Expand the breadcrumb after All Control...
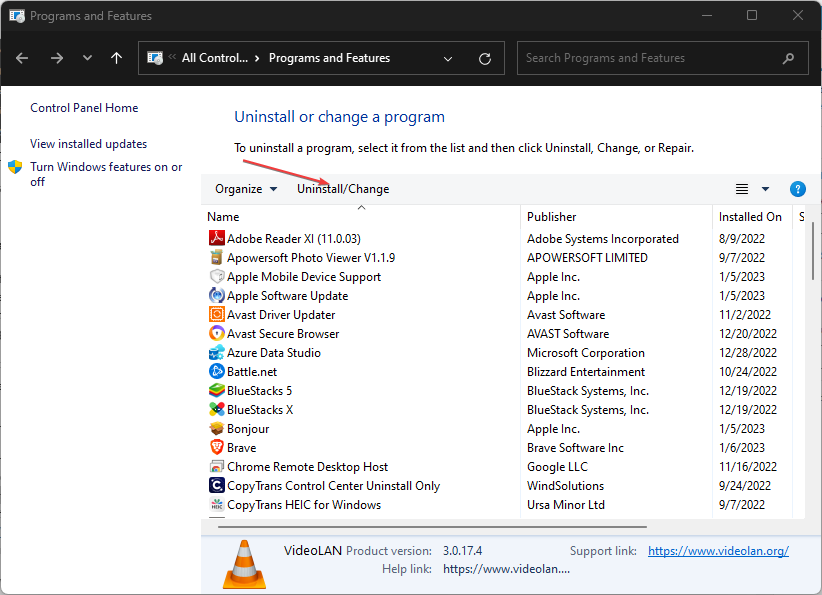 pyautogui.click(x=257, y=58)
